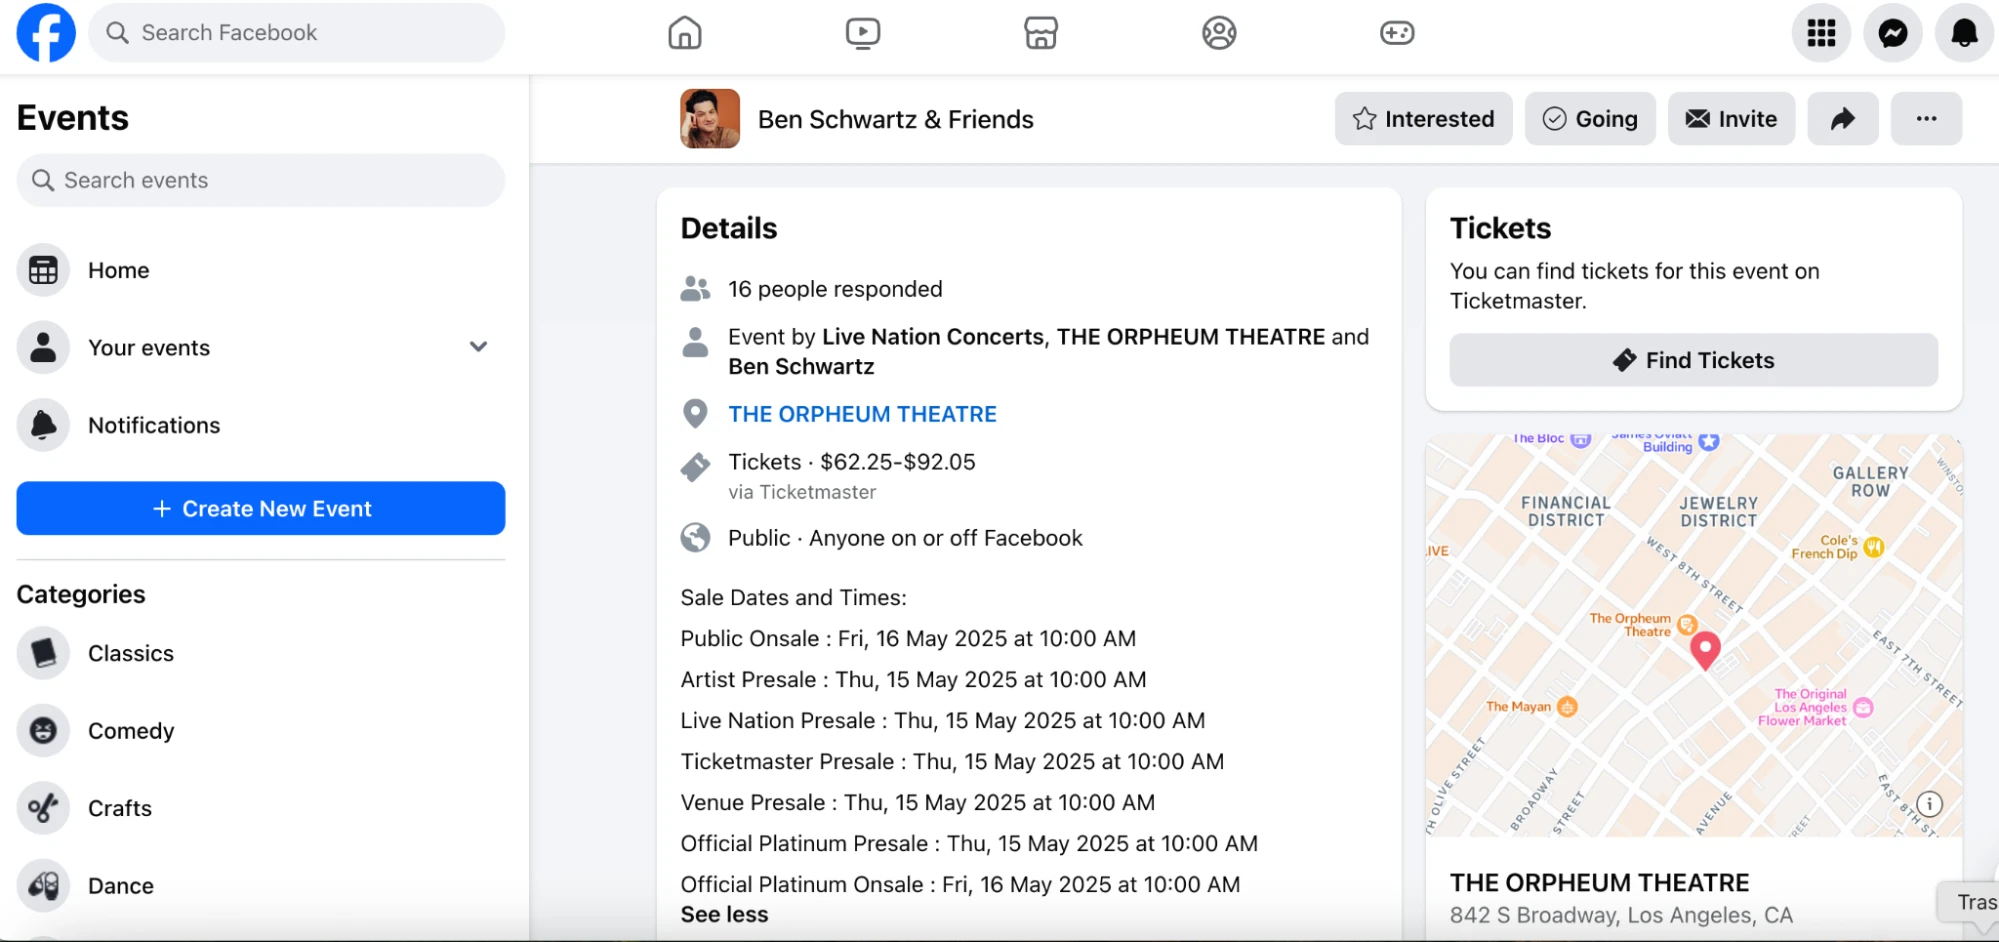1999x942 pixels.
Task: Open the Home feed icon in top navigation
Action: coord(685,33)
